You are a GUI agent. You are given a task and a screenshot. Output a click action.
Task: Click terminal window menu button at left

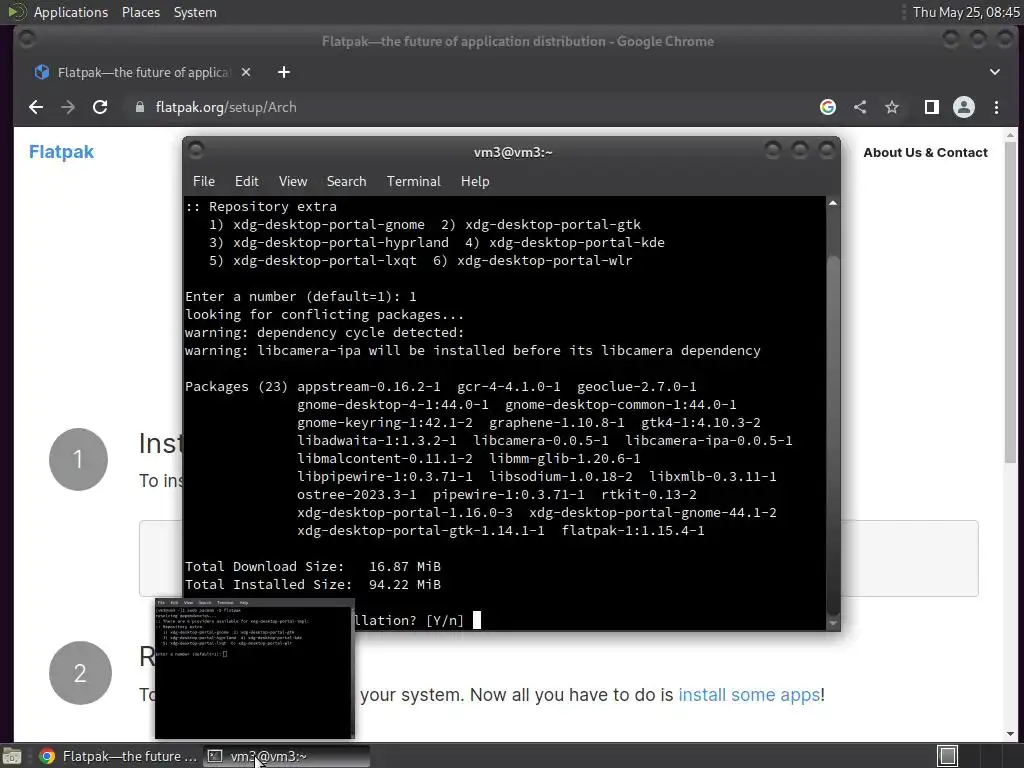196,151
